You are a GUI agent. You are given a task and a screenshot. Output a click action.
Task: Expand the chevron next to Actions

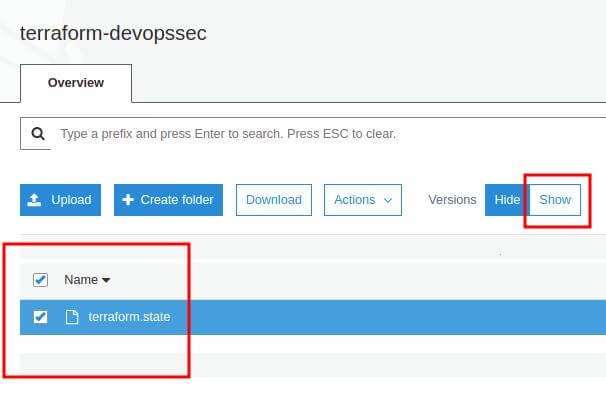tap(388, 200)
